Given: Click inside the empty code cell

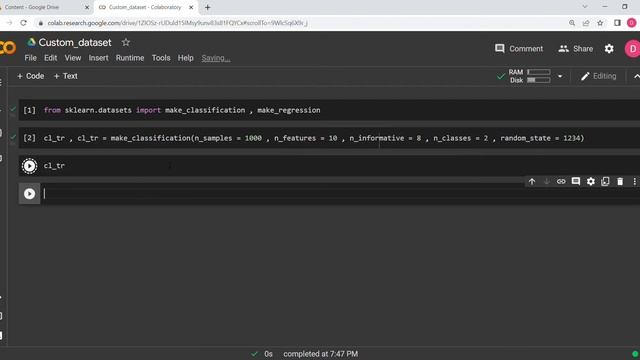Looking at the screenshot, I should 340,193.
